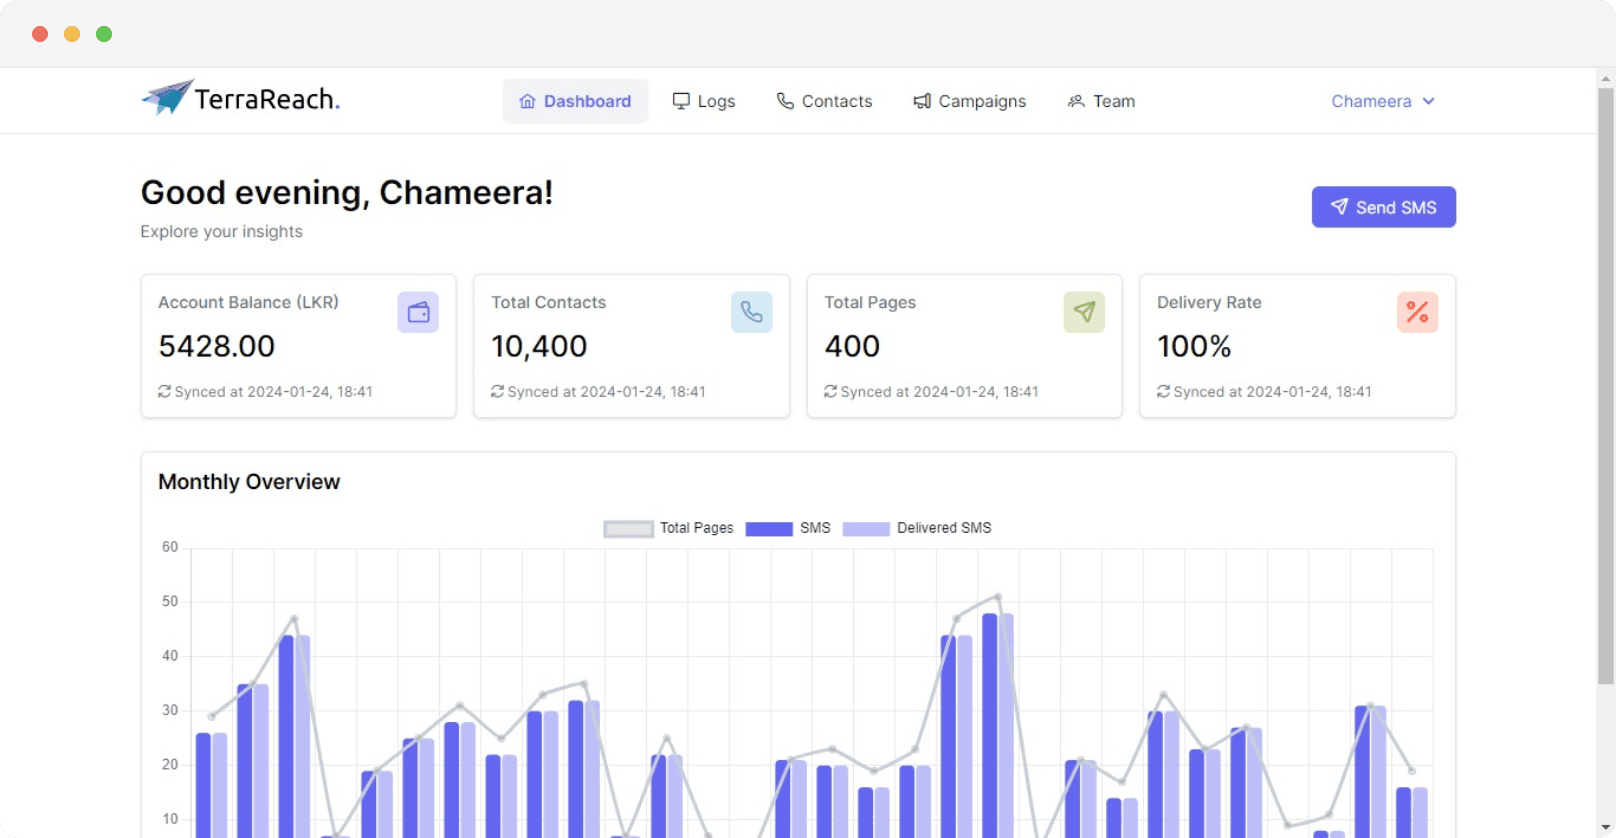The image size is (1616, 838).
Task: Click sync icon under Total Contacts
Action: pos(497,392)
